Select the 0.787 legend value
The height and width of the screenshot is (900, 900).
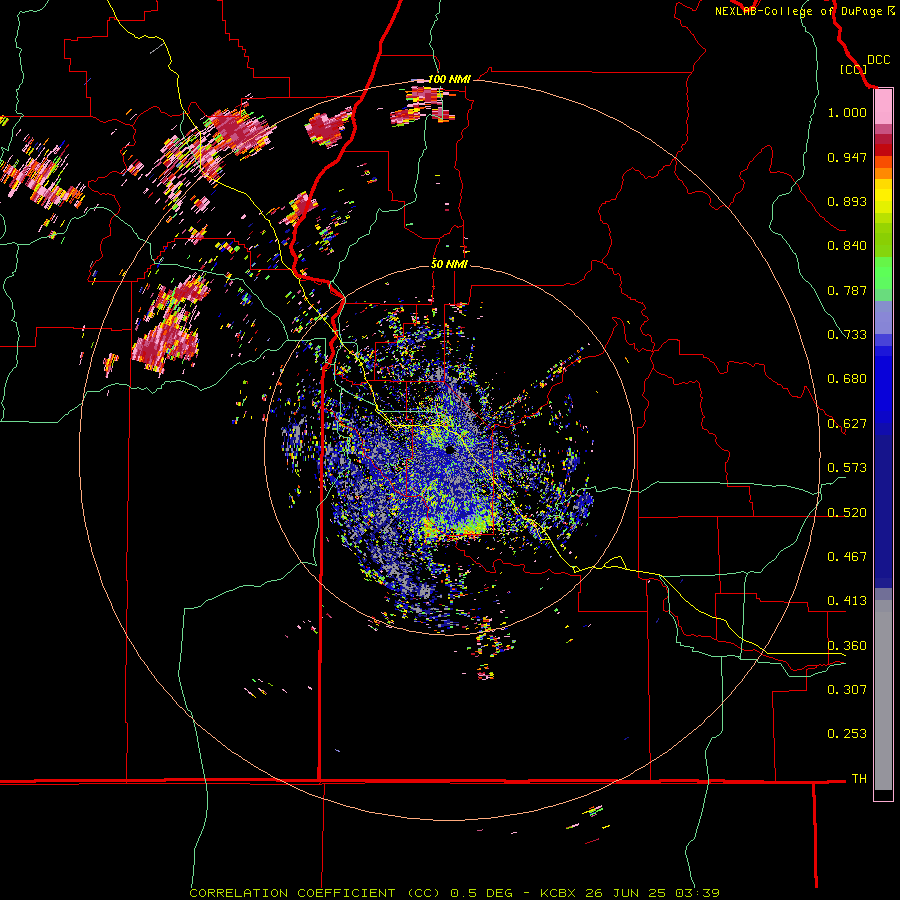[847, 290]
